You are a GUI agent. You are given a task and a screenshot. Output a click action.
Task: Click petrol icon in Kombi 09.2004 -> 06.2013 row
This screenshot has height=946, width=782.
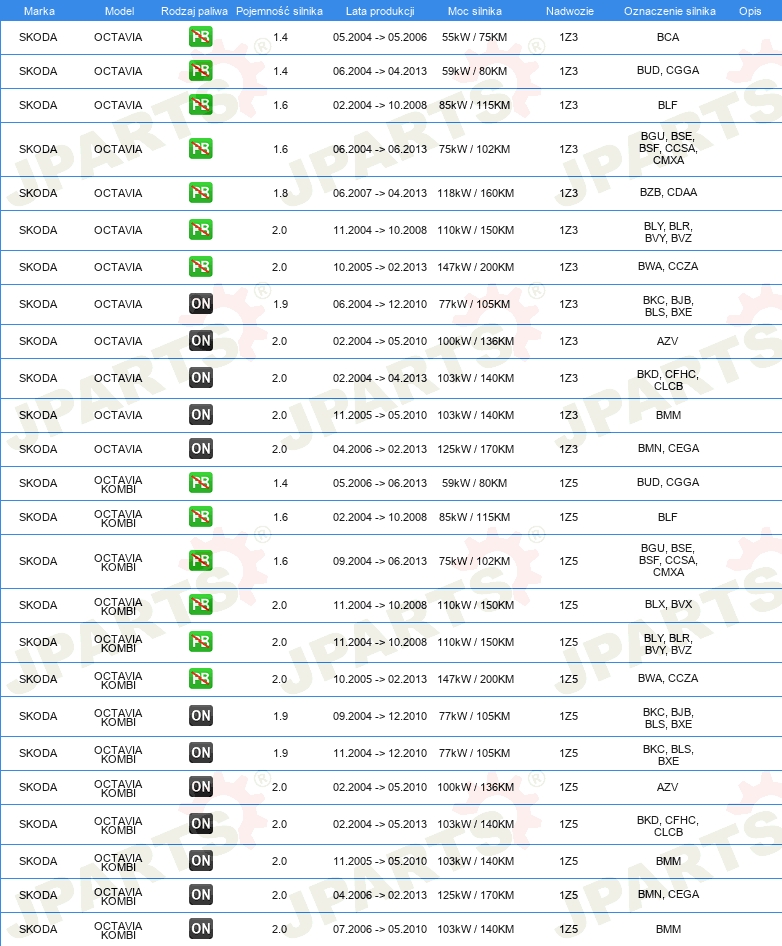tap(200, 560)
